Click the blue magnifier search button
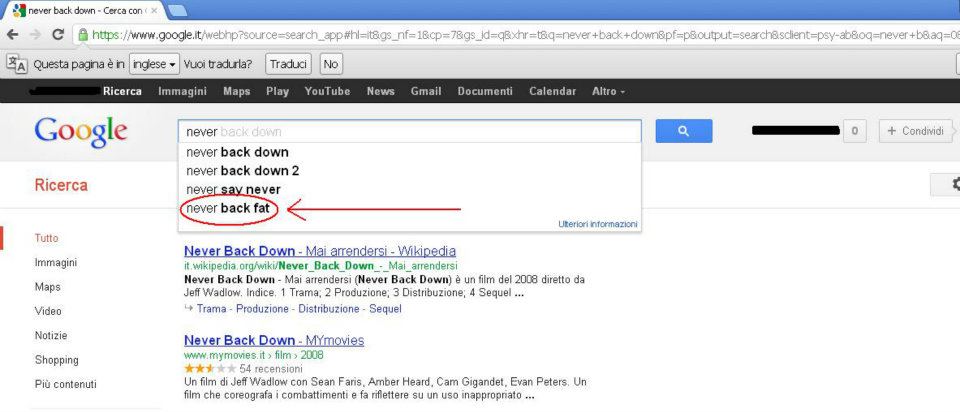Image resolution: width=960 pixels, height=412 pixels. tap(683, 131)
